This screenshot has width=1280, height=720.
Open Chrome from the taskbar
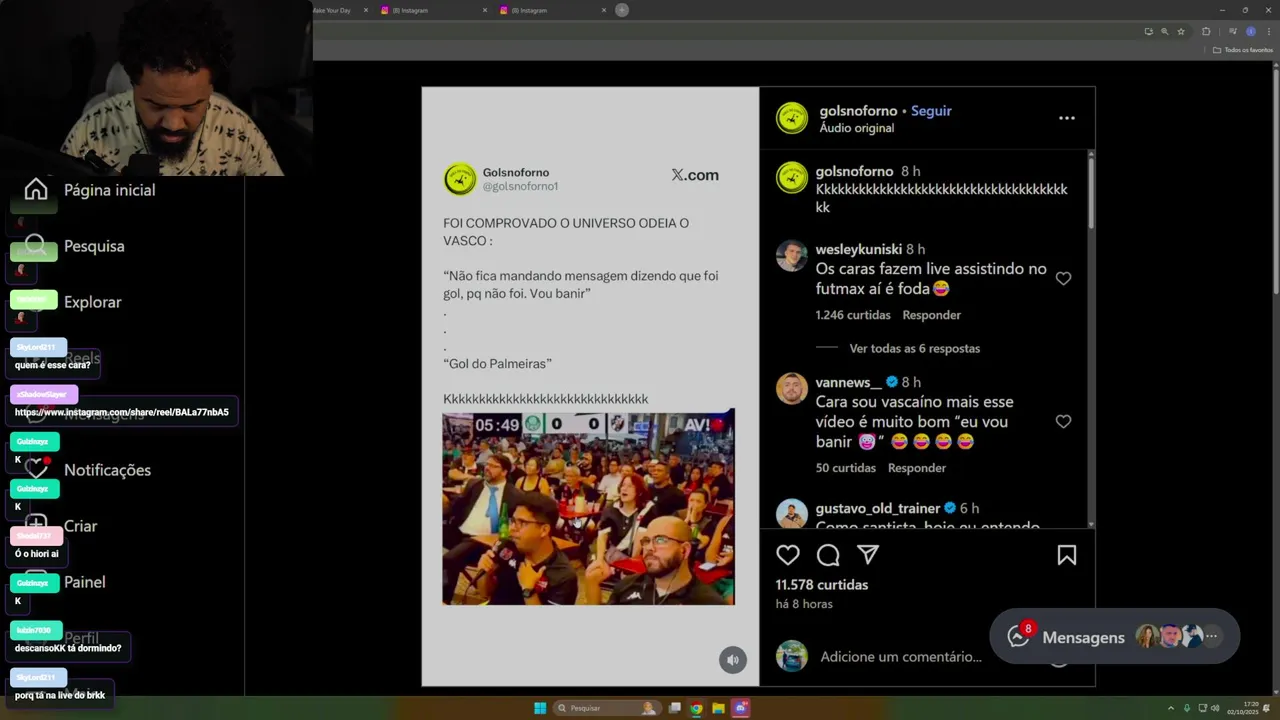pyautogui.click(x=697, y=708)
